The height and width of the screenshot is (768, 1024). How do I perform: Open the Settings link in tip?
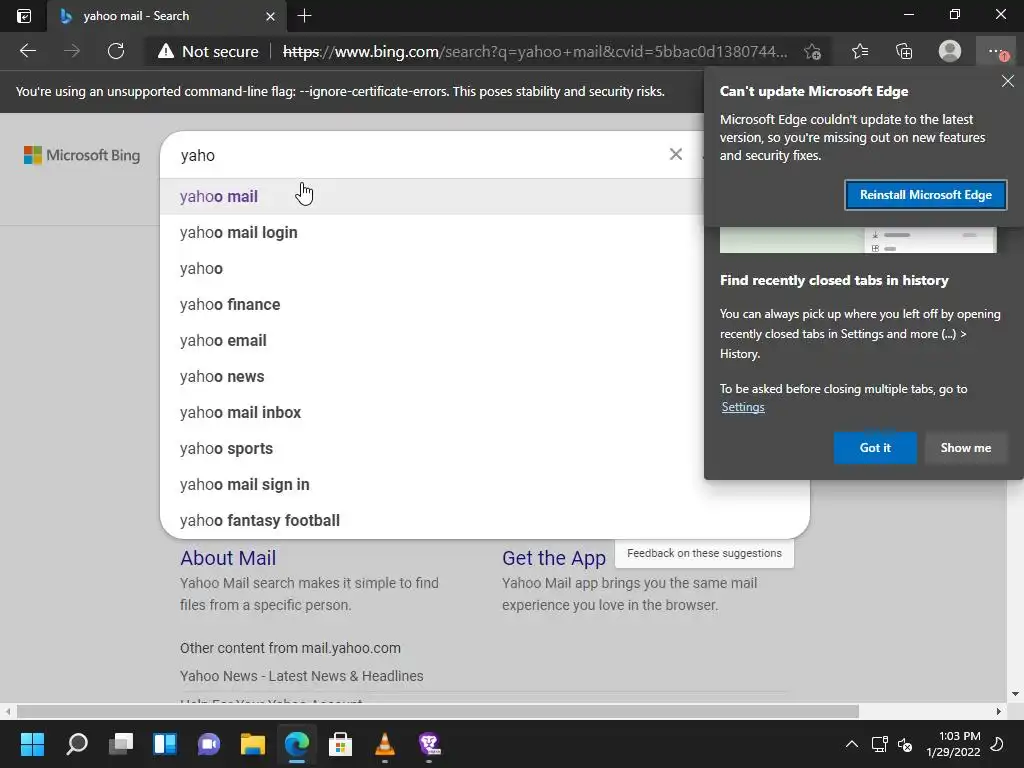coord(743,407)
